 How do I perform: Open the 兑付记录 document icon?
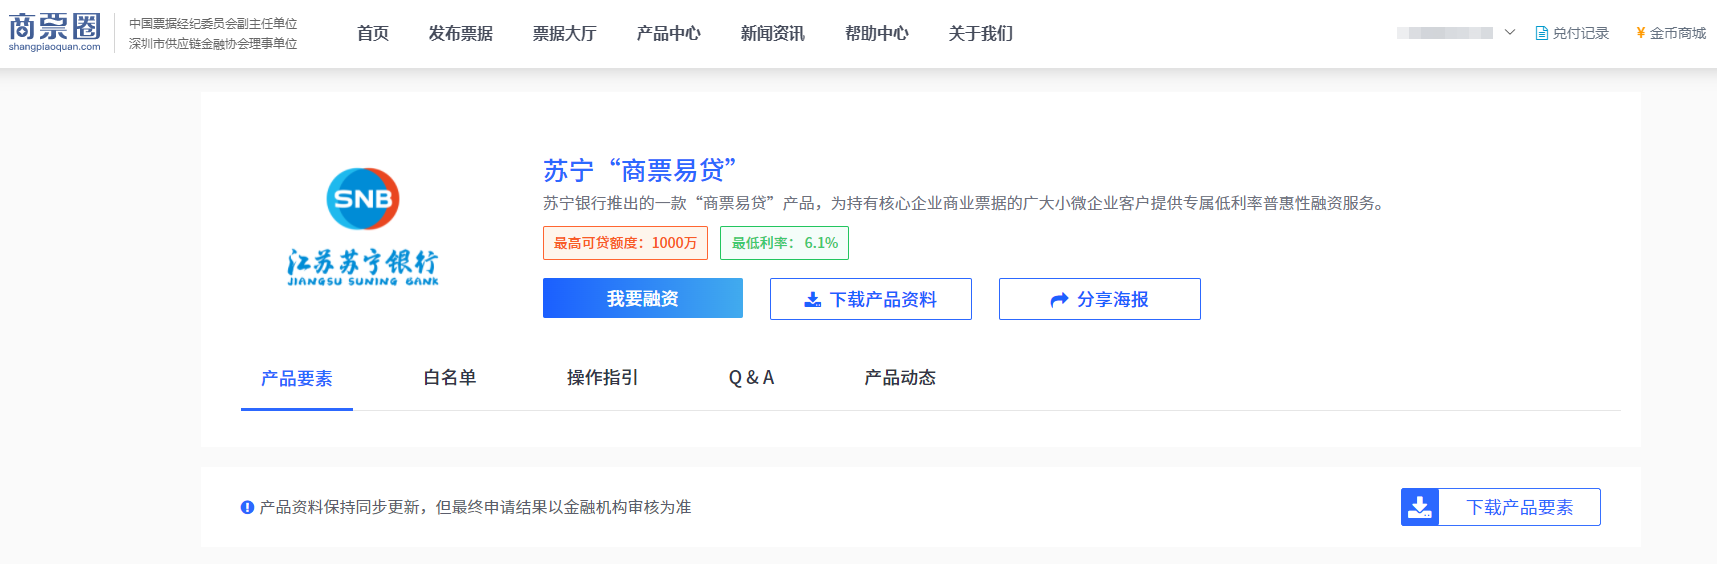1542,33
